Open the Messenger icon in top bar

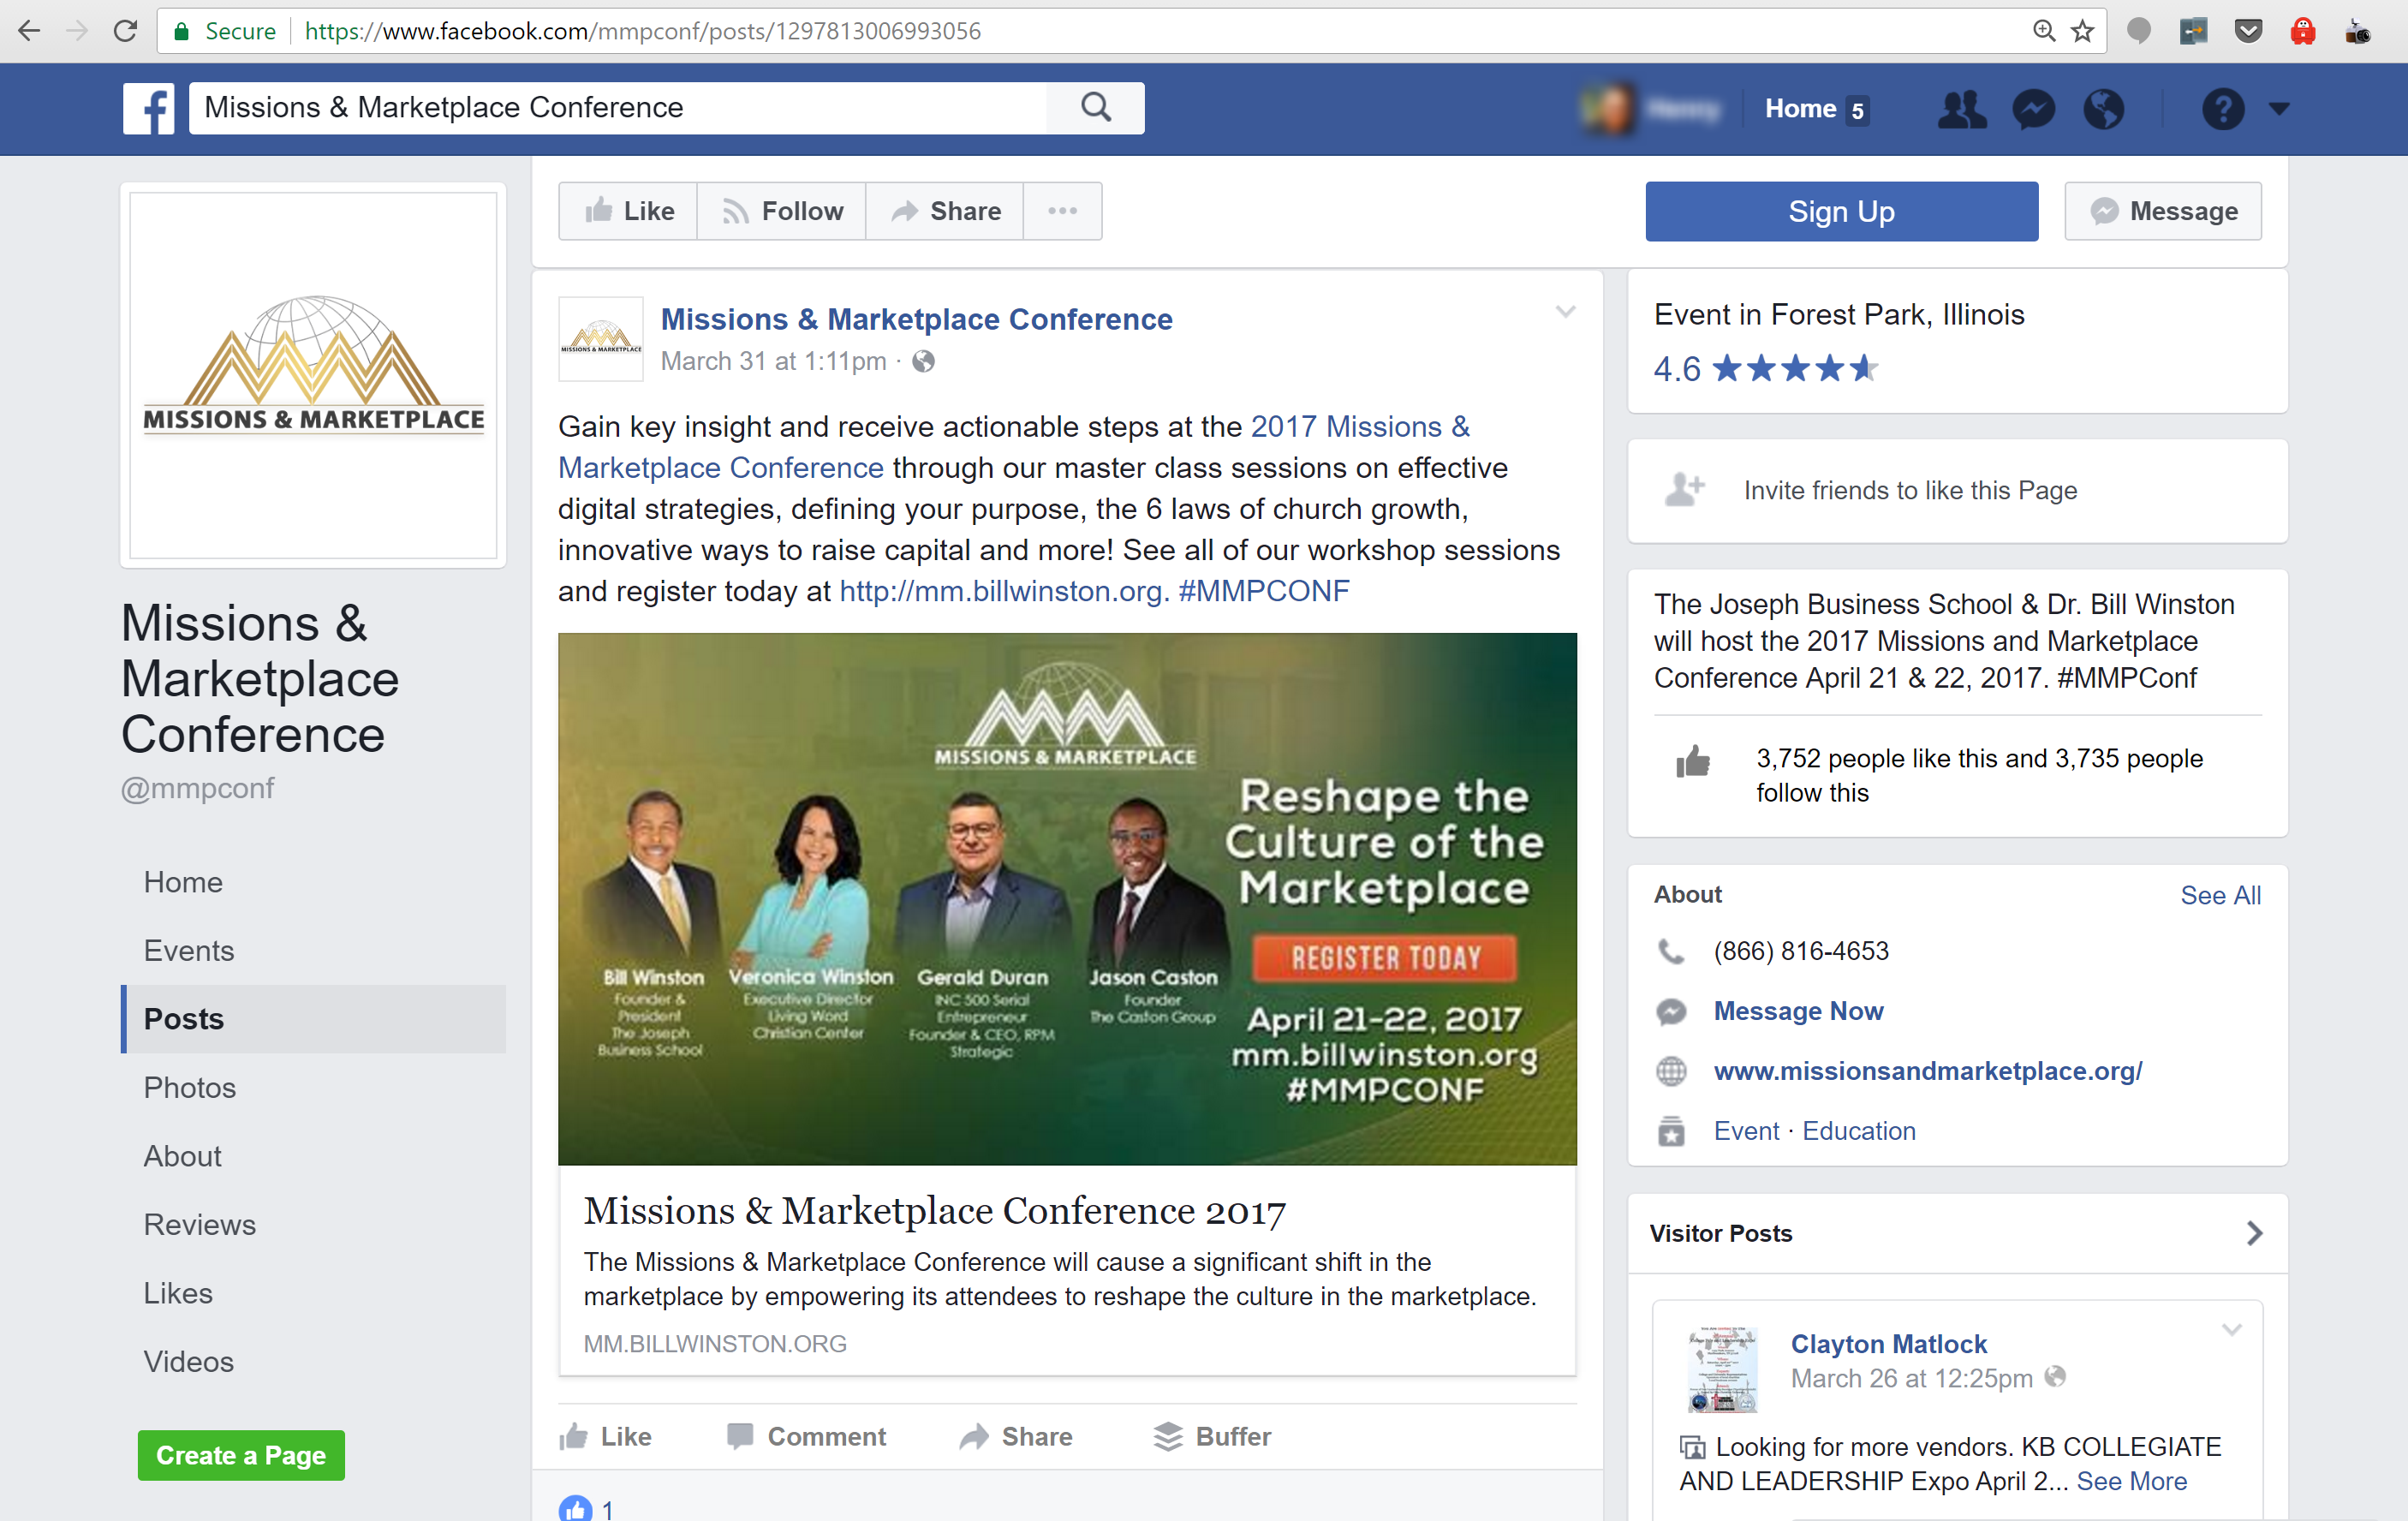click(2033, 109)
